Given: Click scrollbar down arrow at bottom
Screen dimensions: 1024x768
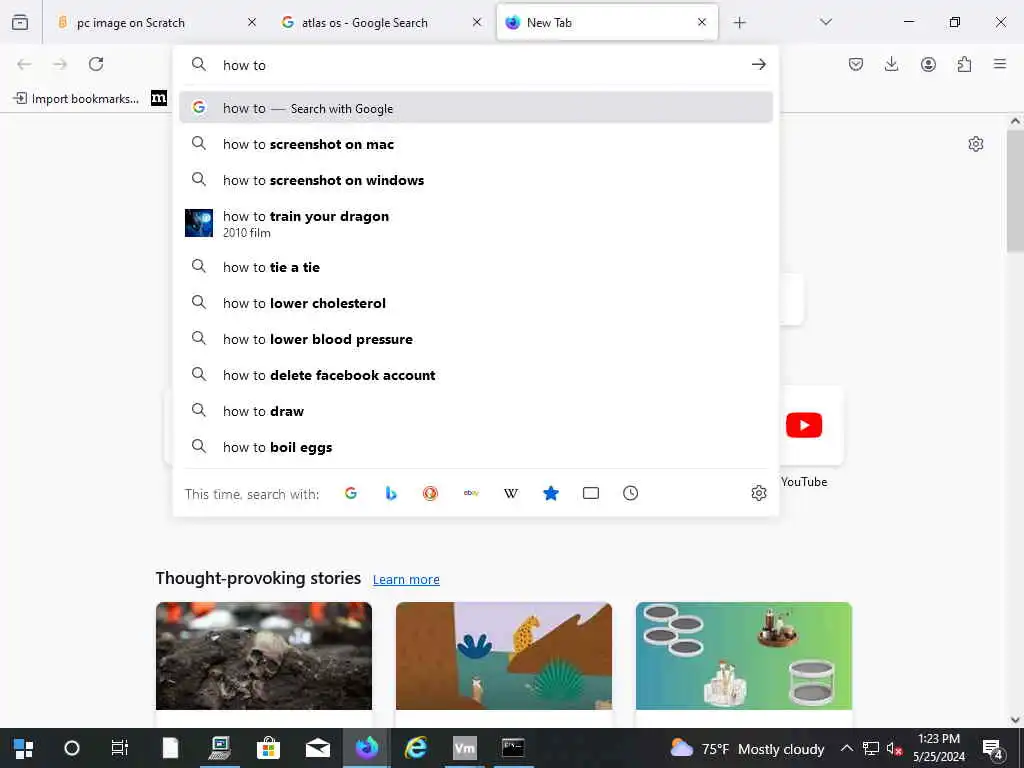Looking at the screenshot, I should (1015, 720).
